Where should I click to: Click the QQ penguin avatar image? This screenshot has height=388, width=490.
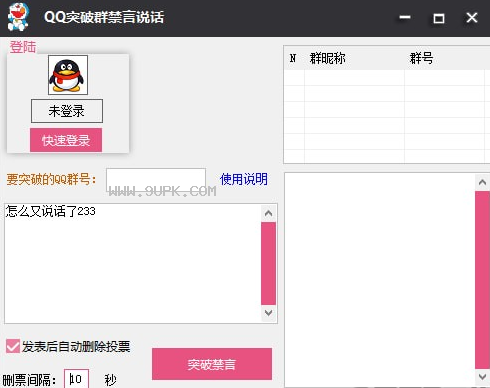(68, 75)
